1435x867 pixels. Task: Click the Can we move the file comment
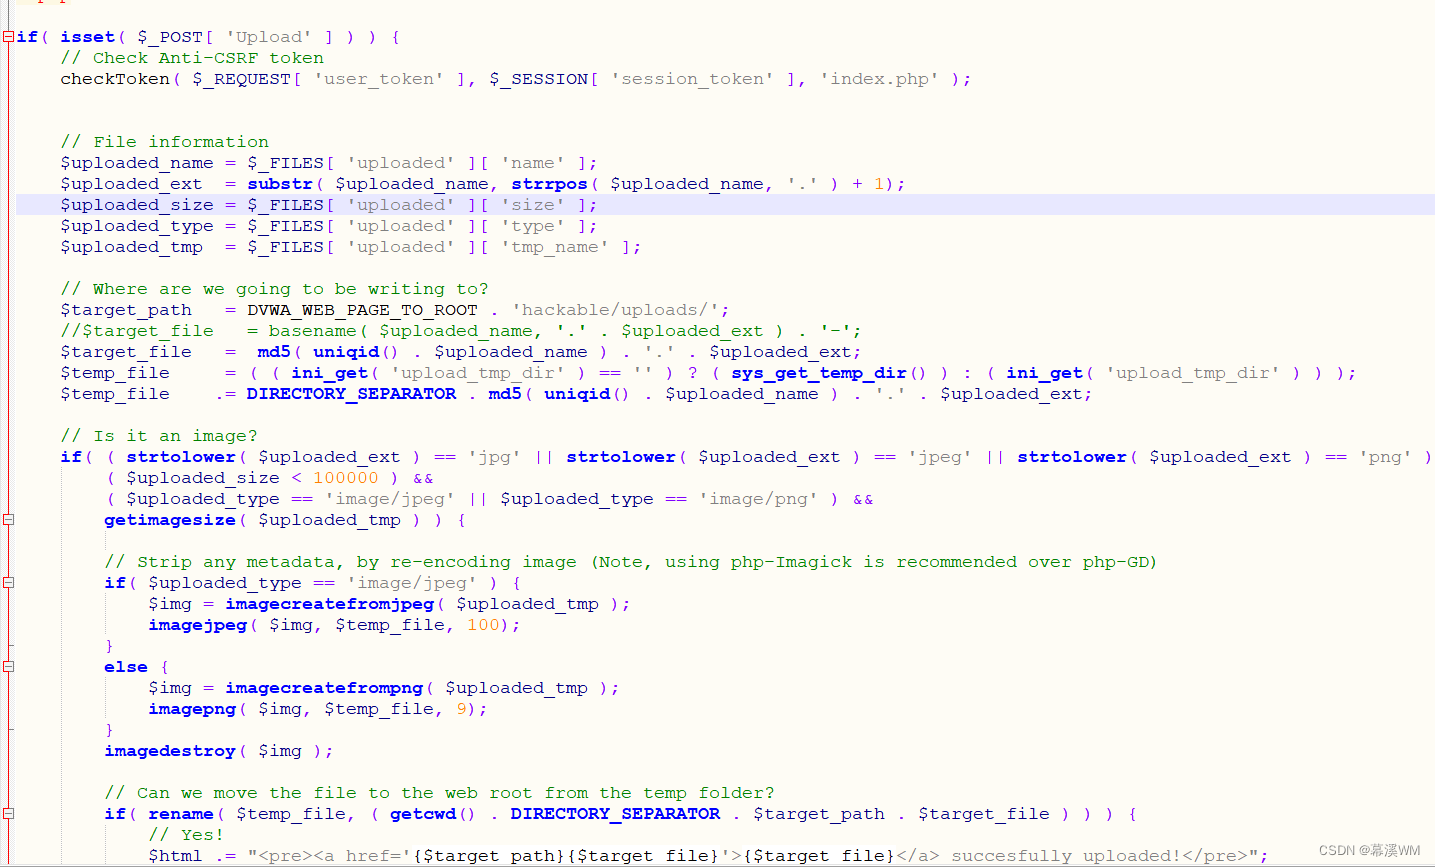click(440, 793)
